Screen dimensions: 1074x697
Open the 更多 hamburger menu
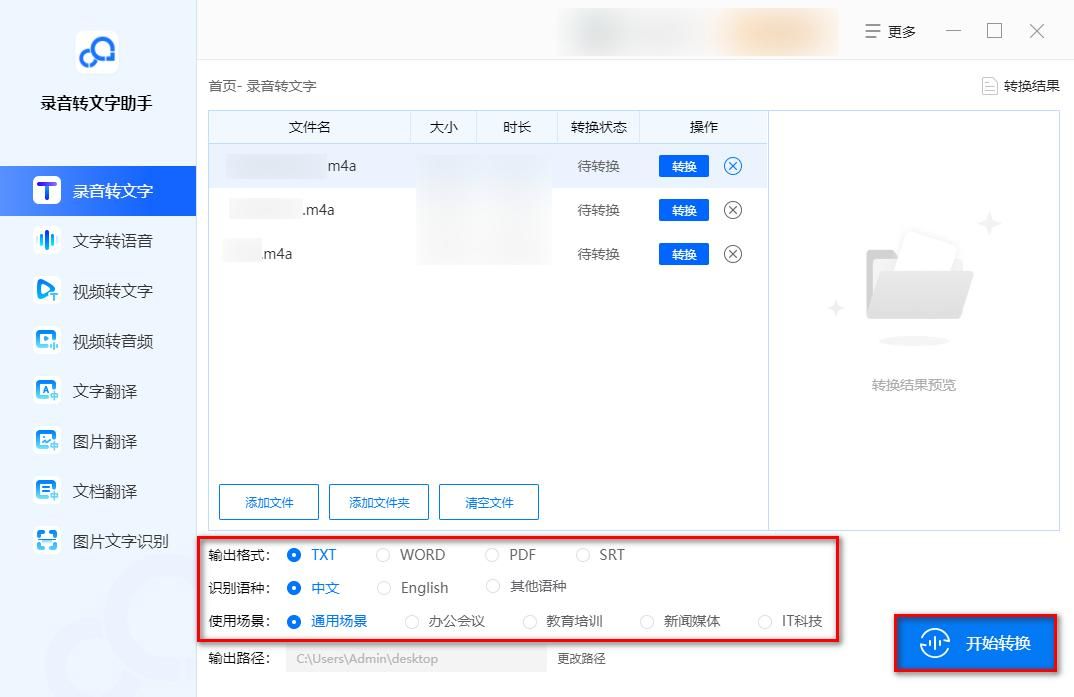890,31
